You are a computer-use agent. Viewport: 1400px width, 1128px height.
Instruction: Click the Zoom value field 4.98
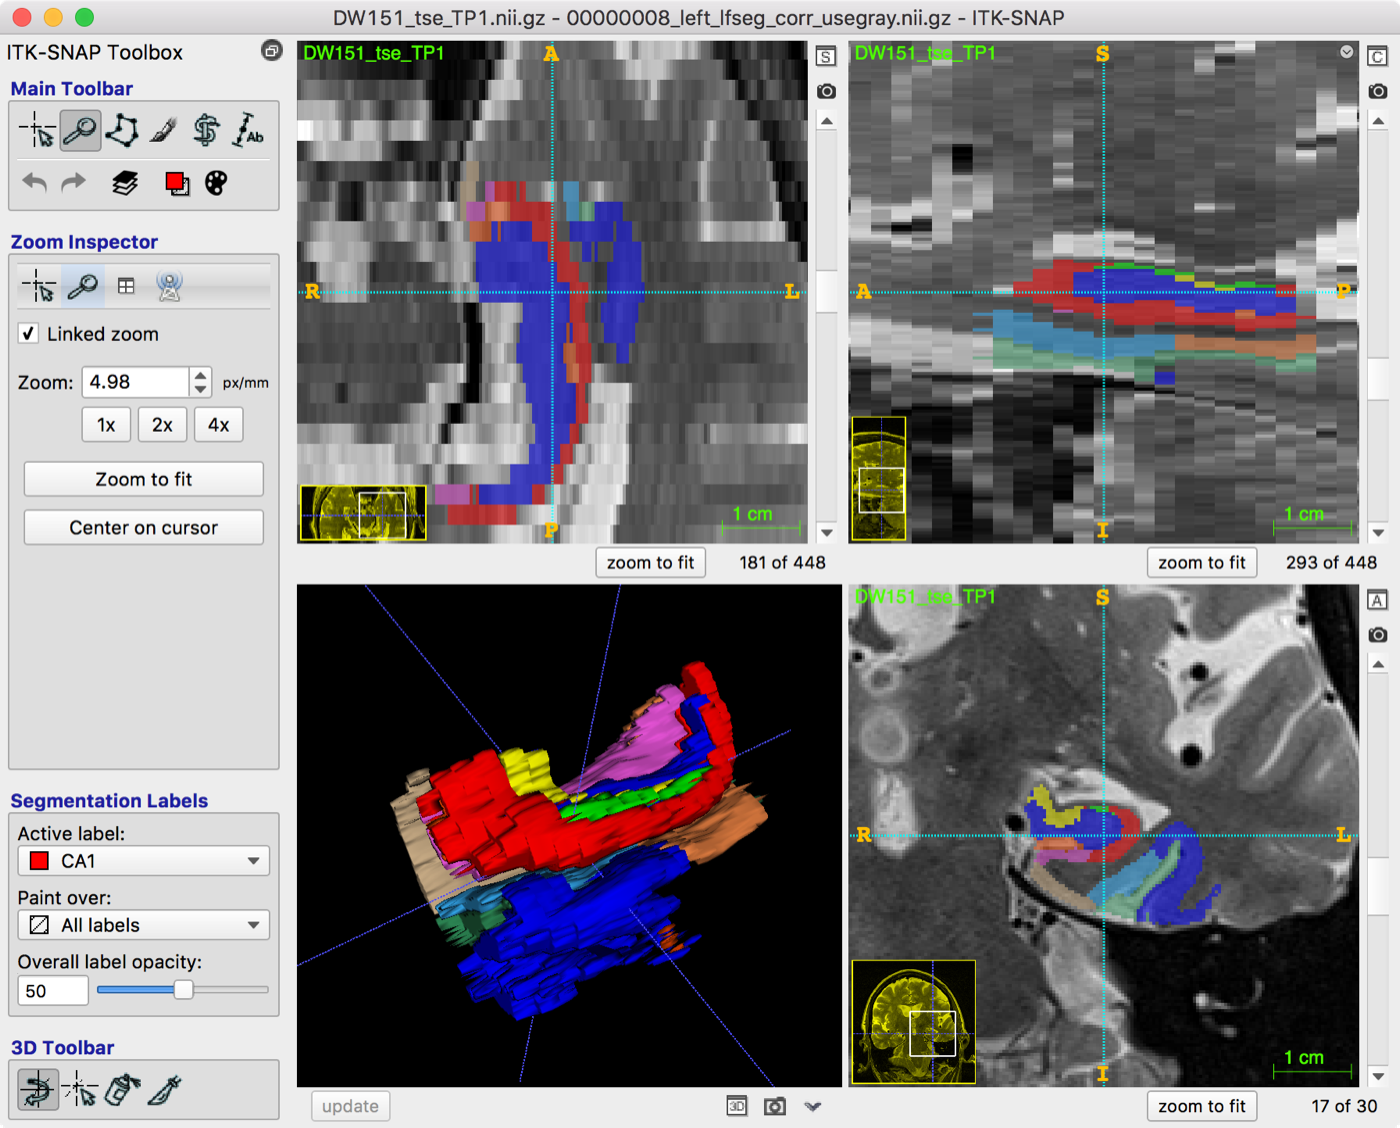(135, 382)
